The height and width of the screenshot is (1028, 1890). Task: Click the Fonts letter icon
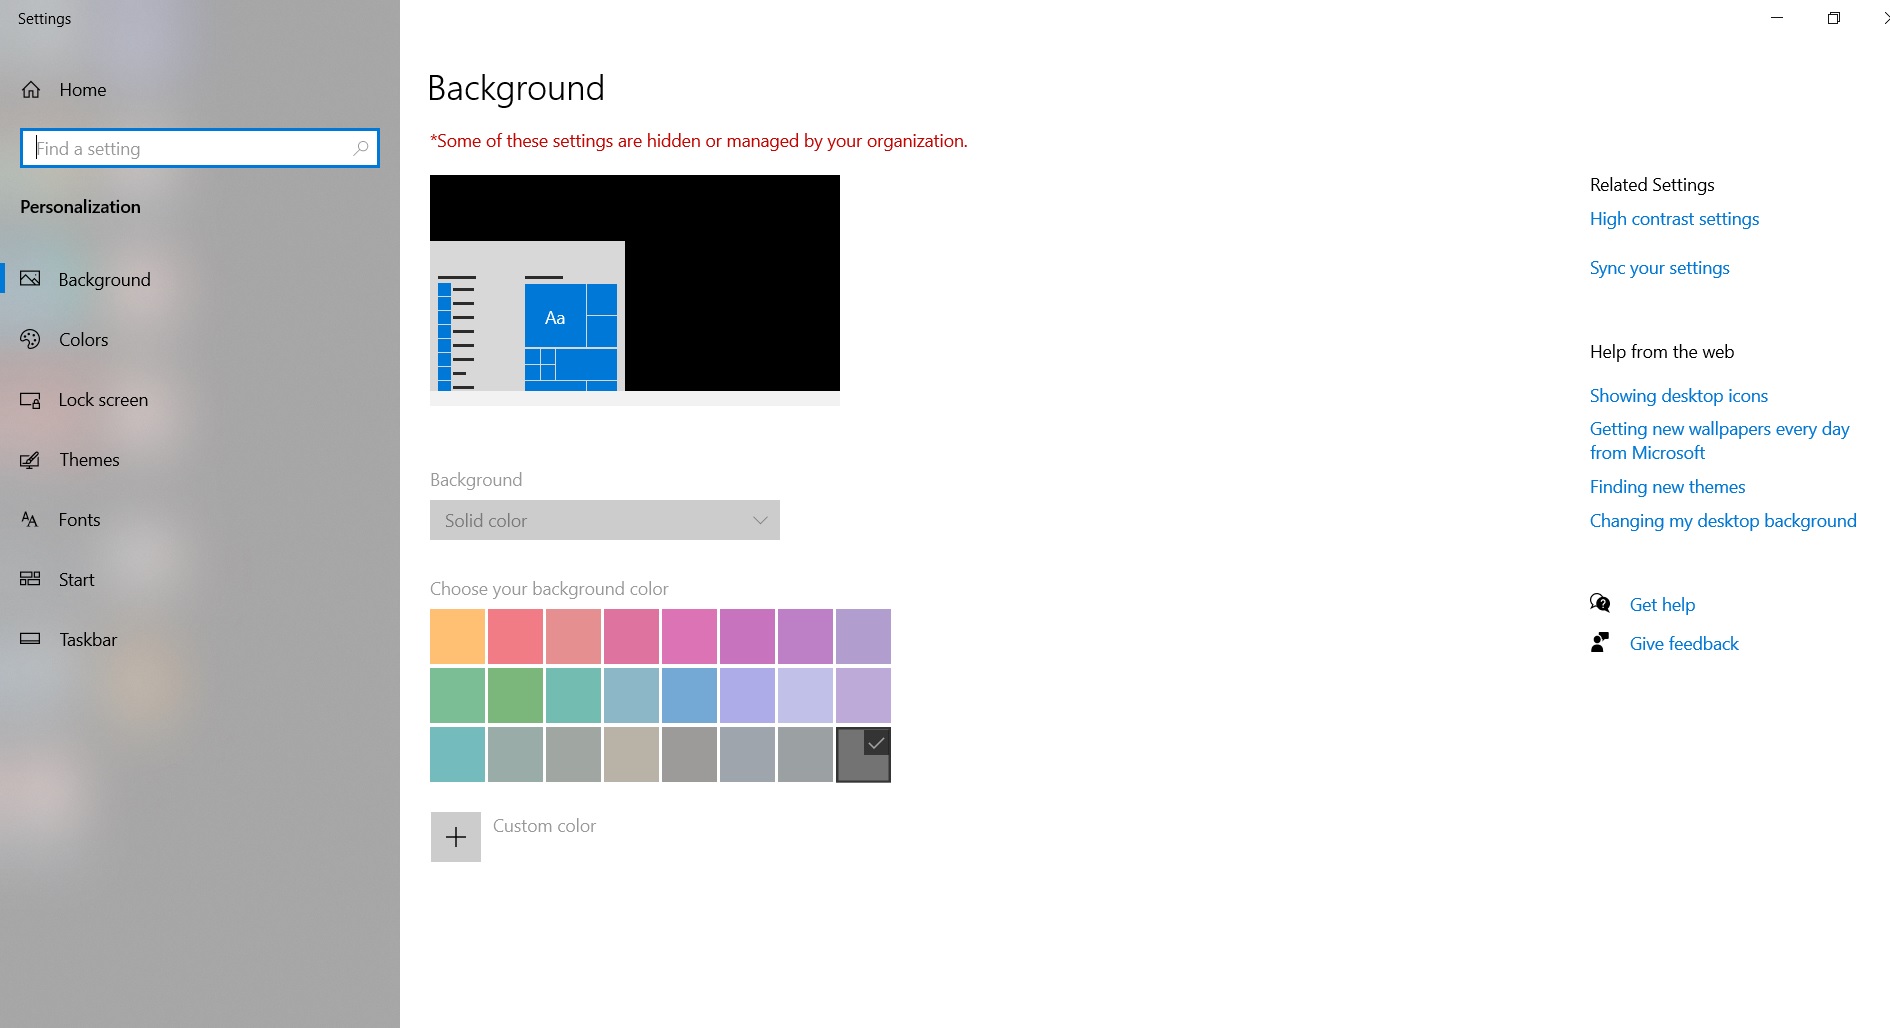30,520
